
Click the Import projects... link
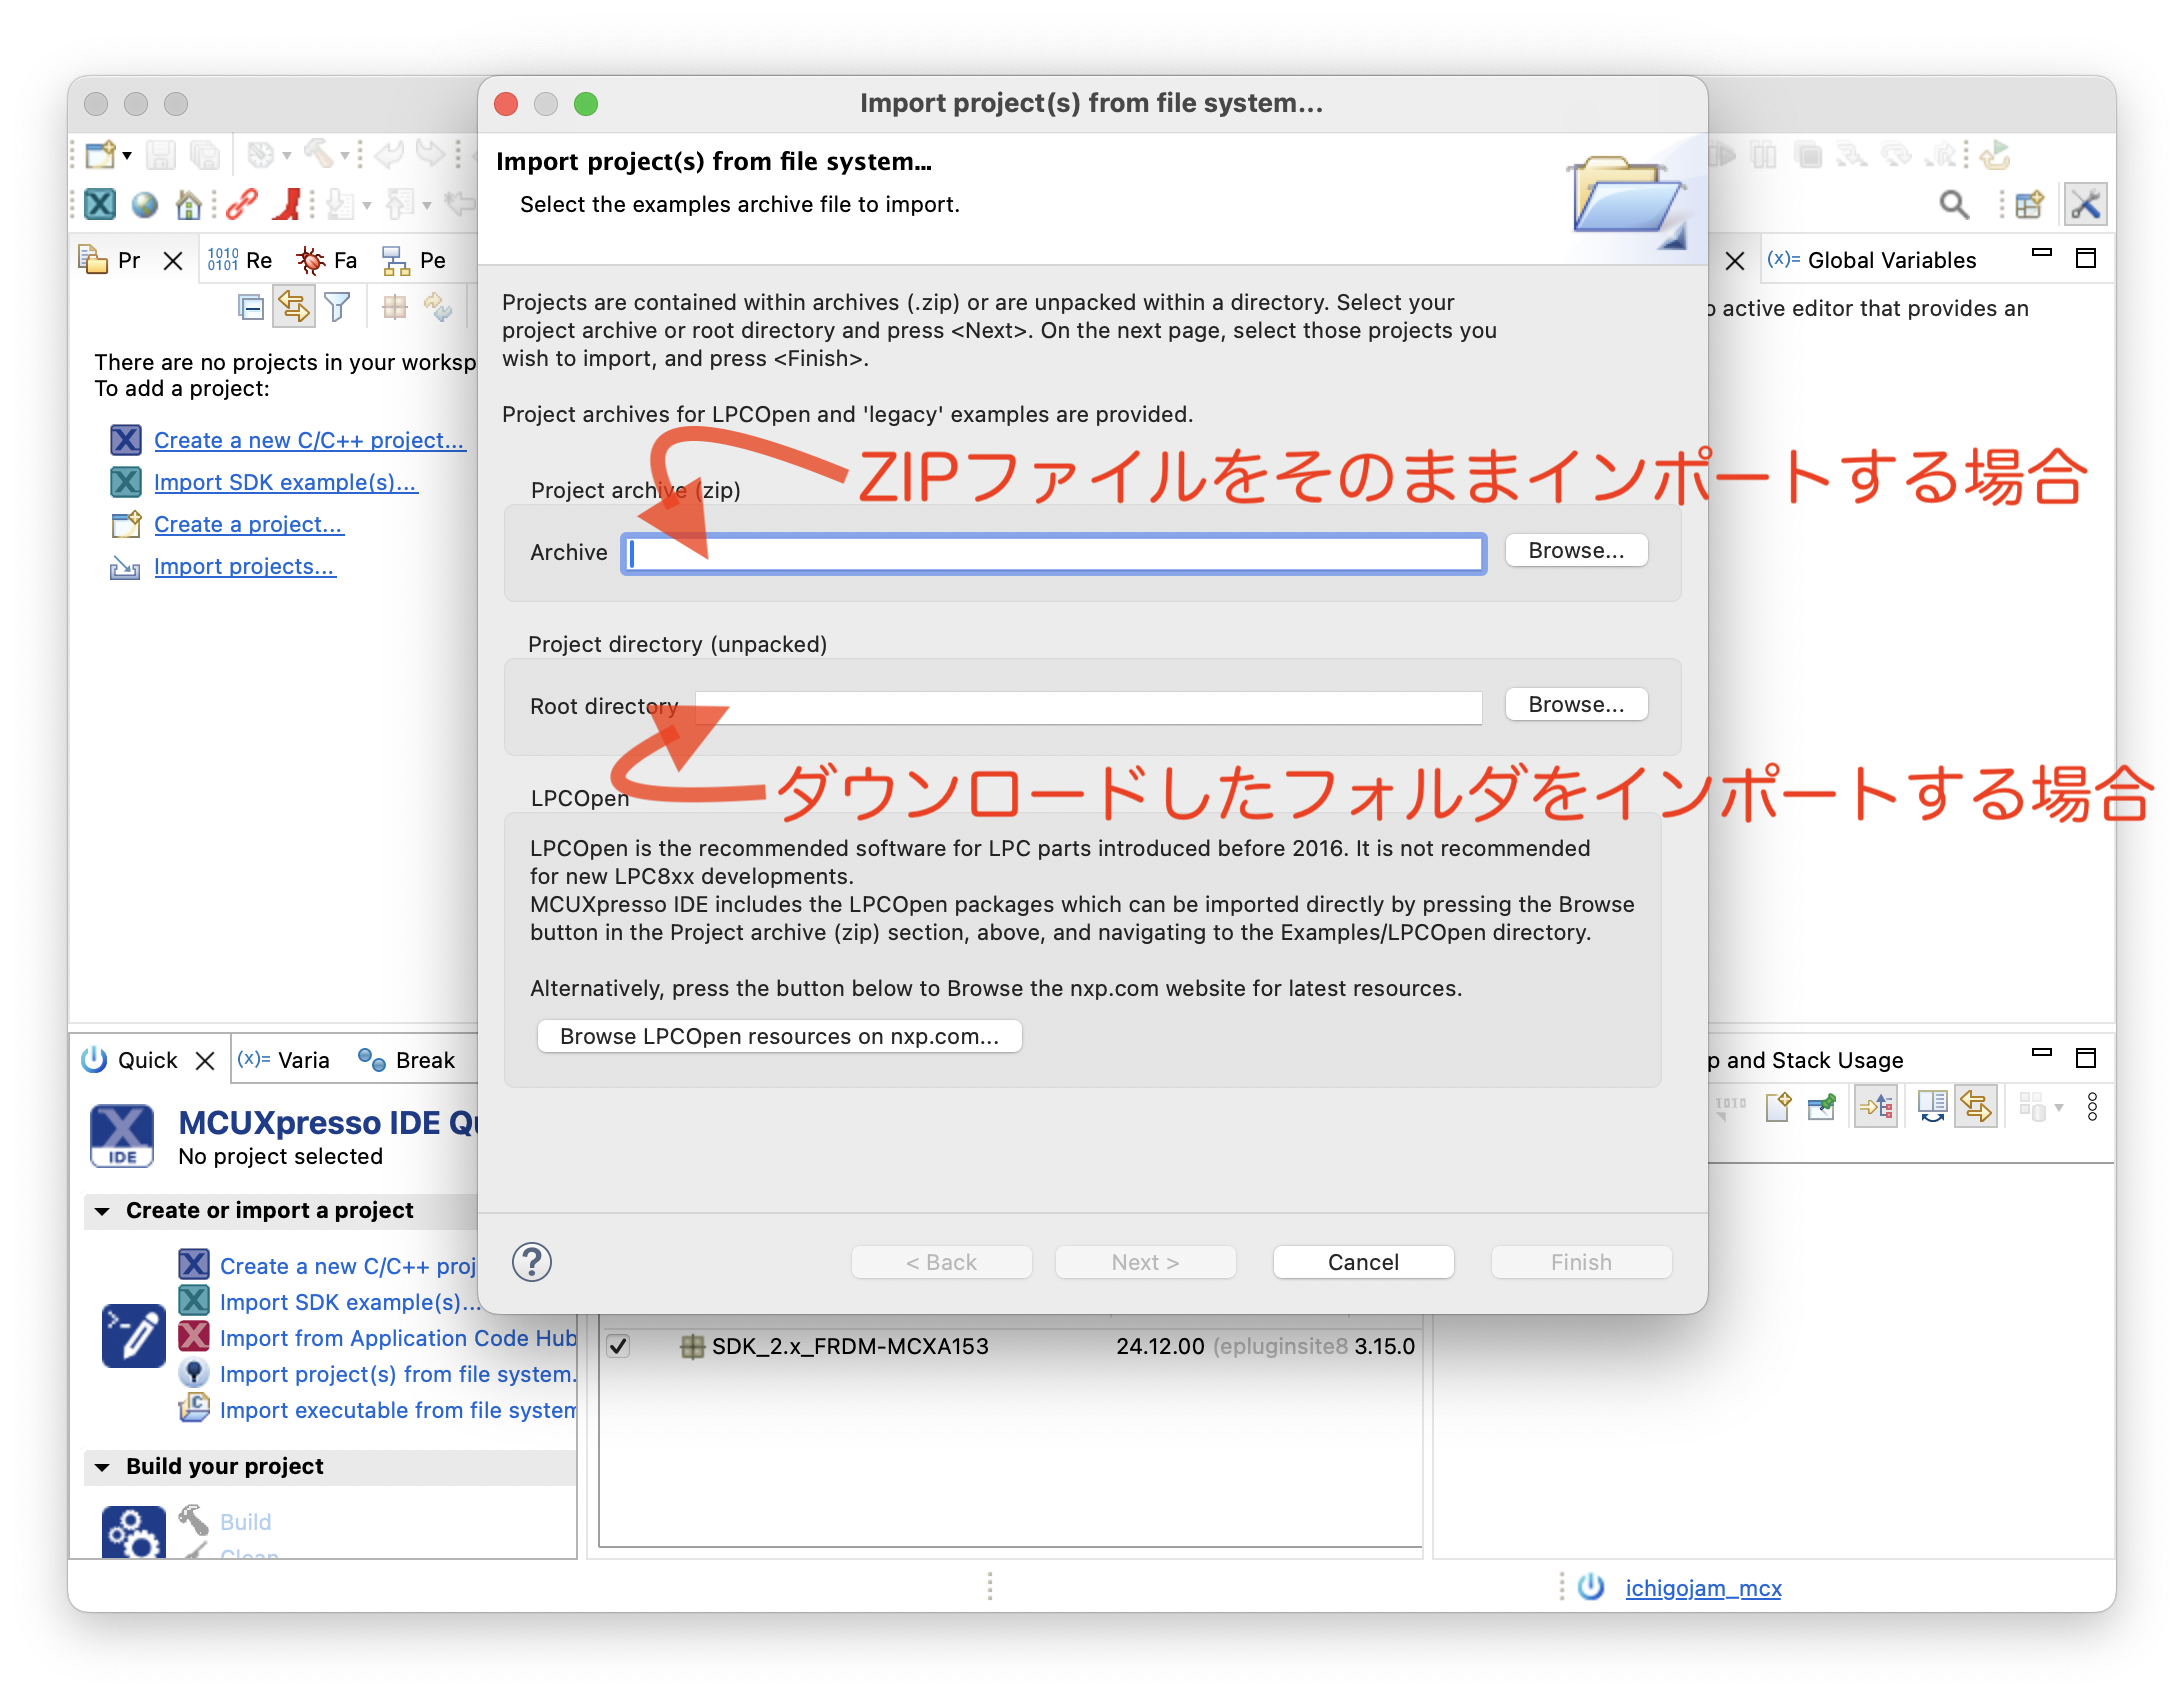click(245, 566)
